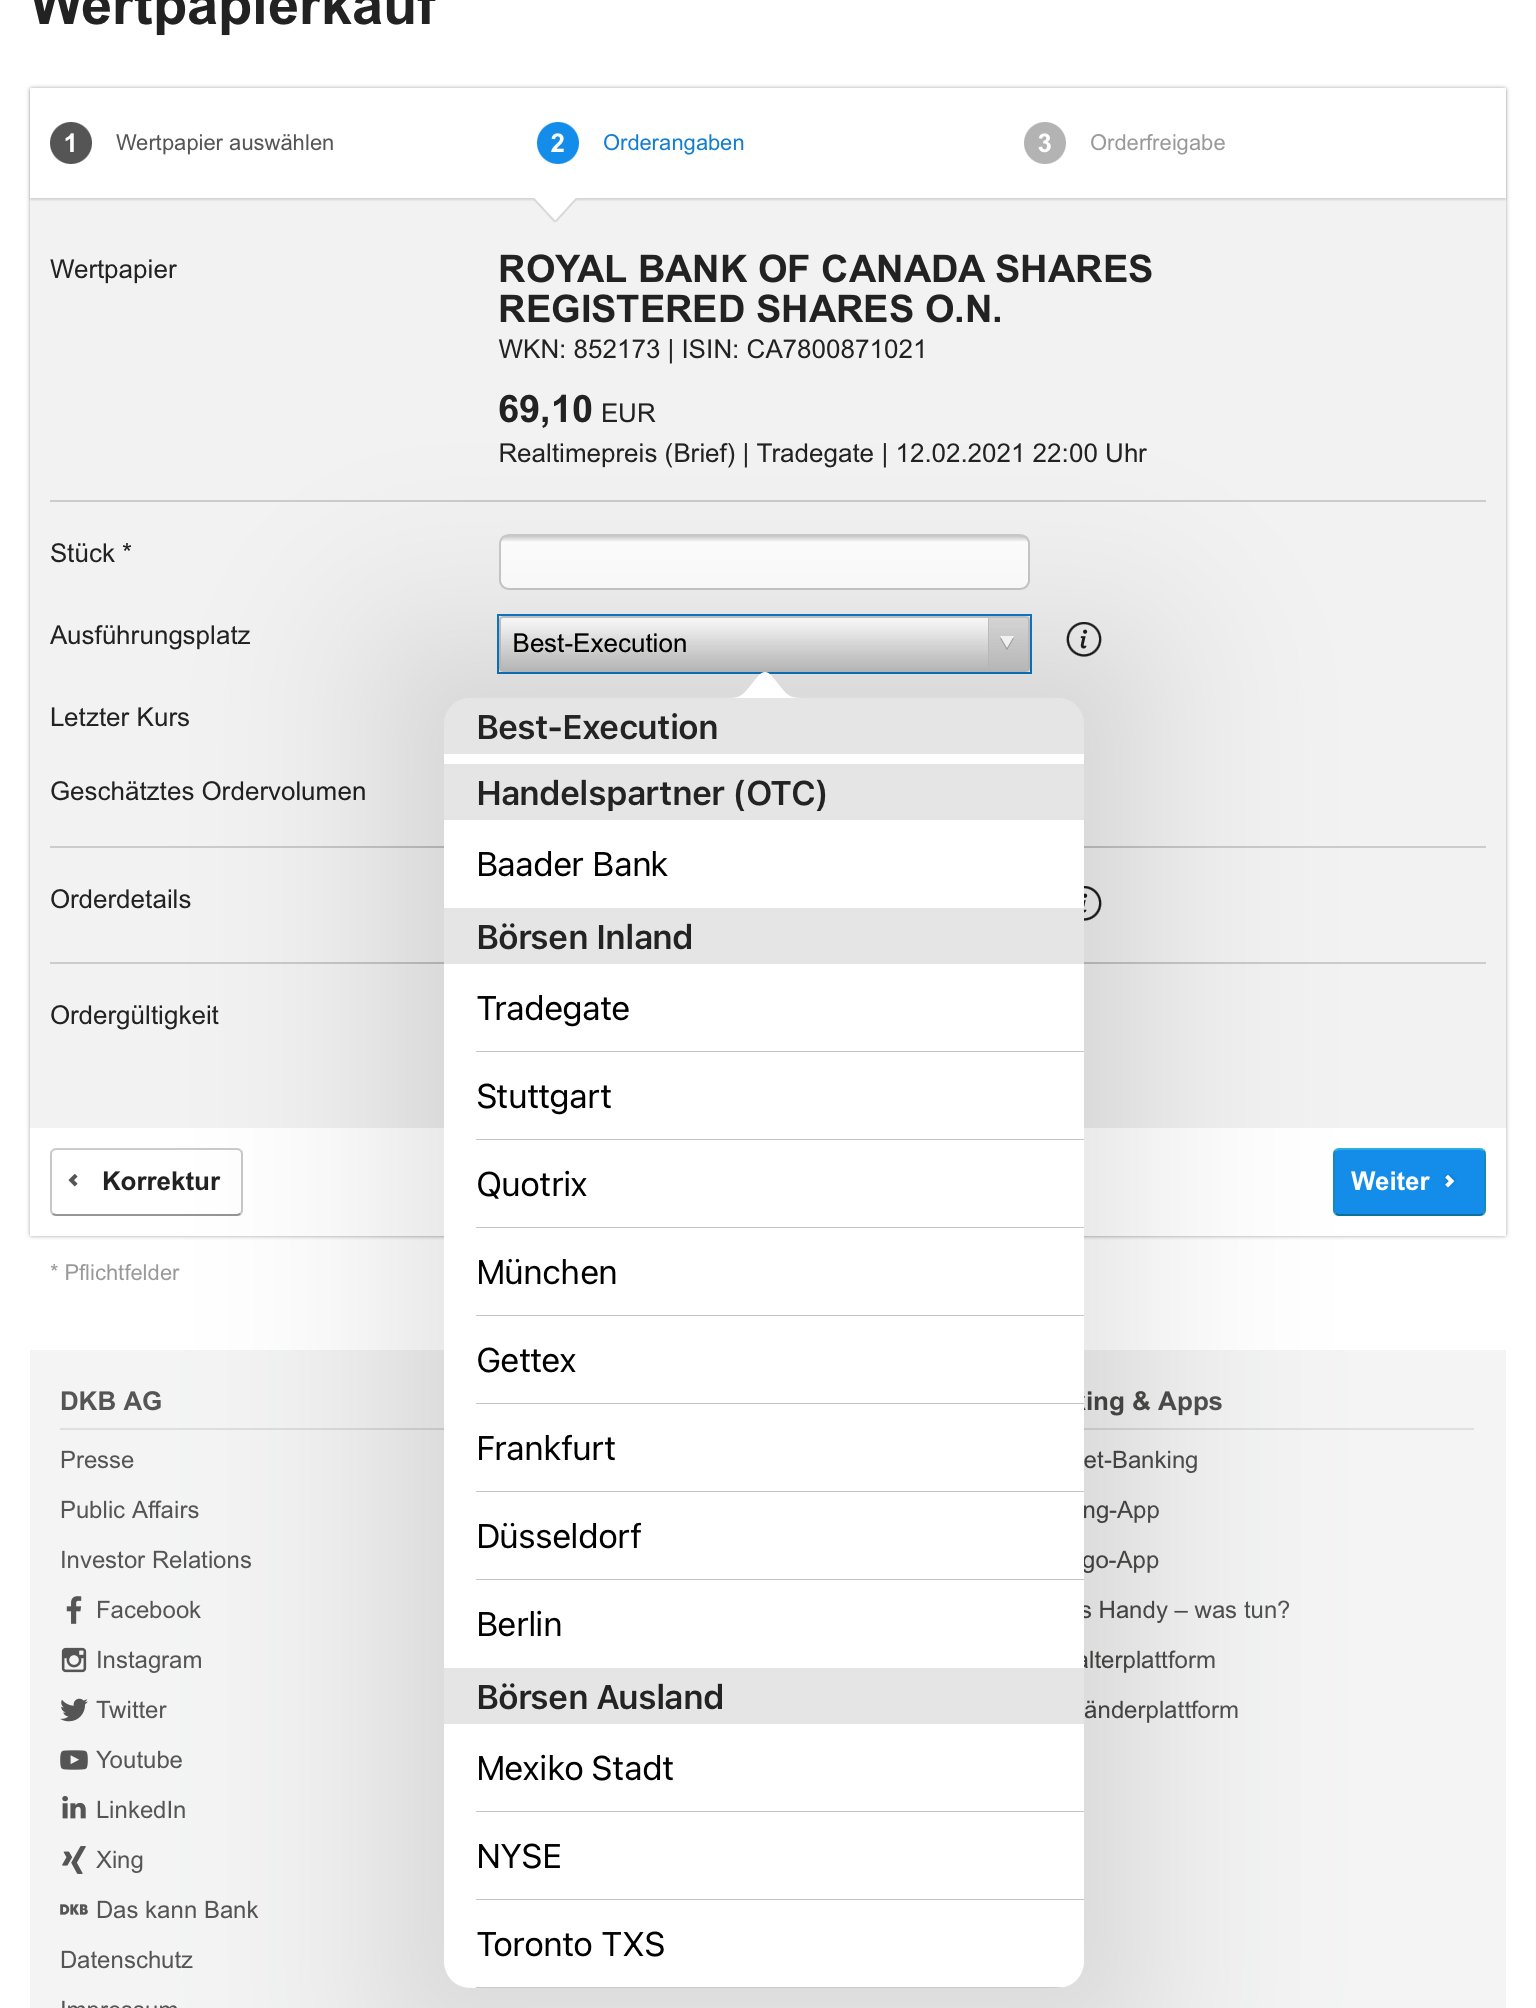Choose Toronto TXS from the list
Viewport: 1536px width, 2008px height.
(570, 1944)
